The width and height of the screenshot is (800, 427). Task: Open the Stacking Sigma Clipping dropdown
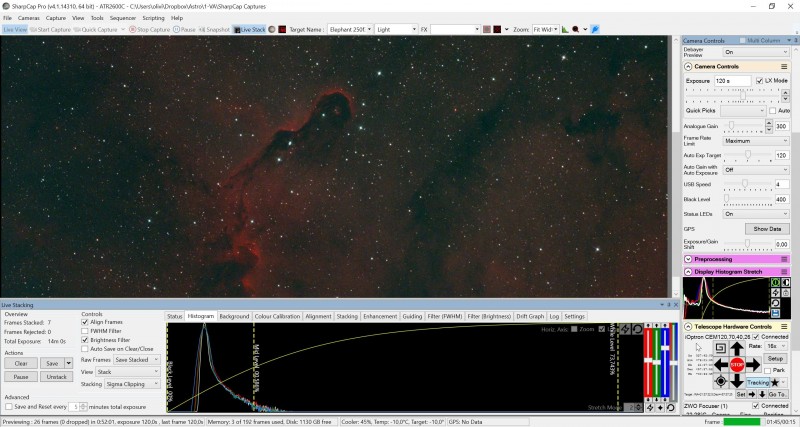click(x=132, y=384)
